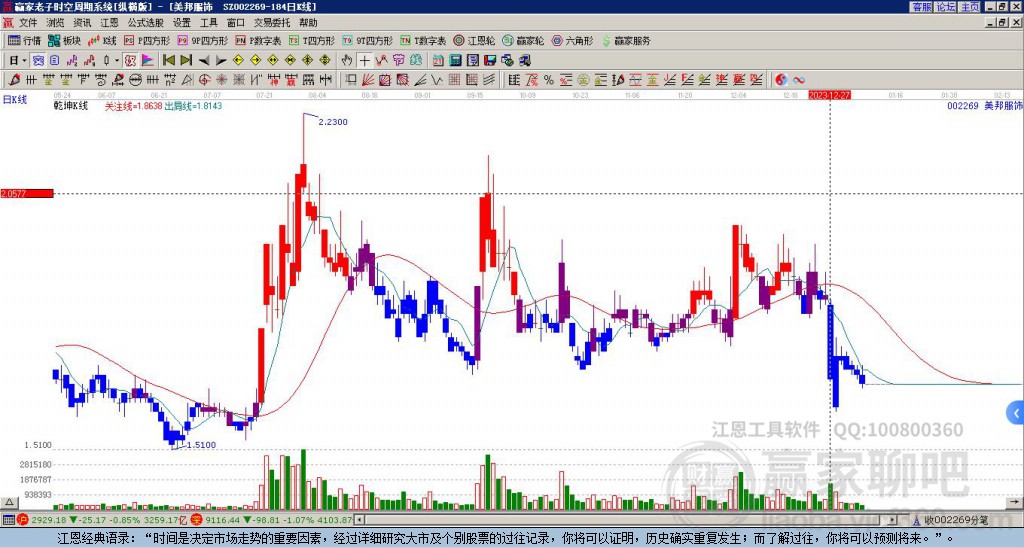Open the calendar date icon

[438, 60]
